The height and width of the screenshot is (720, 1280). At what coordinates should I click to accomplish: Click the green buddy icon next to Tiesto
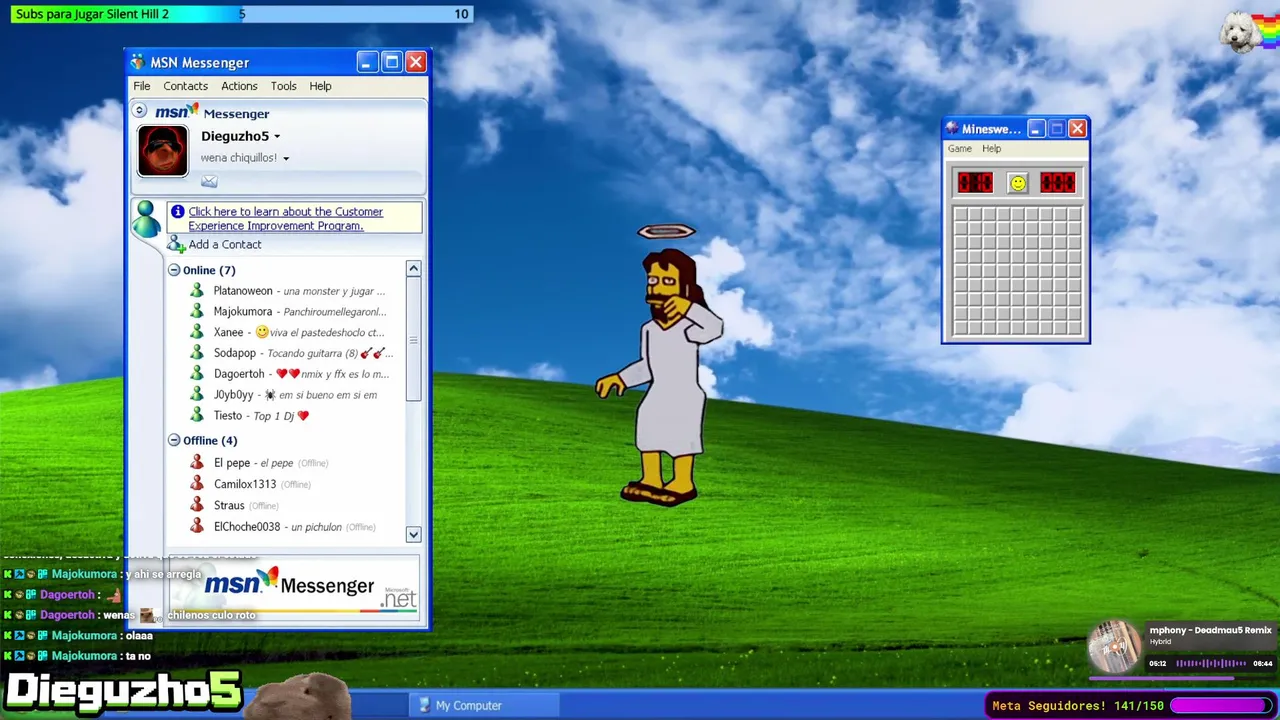(x=197, y=416)
